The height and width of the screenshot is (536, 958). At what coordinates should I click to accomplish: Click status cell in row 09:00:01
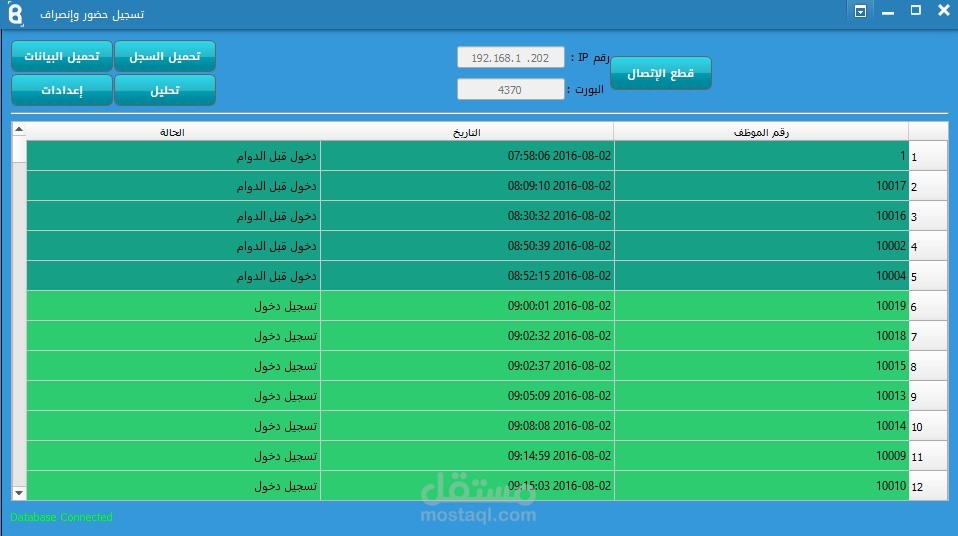point(174,306)
